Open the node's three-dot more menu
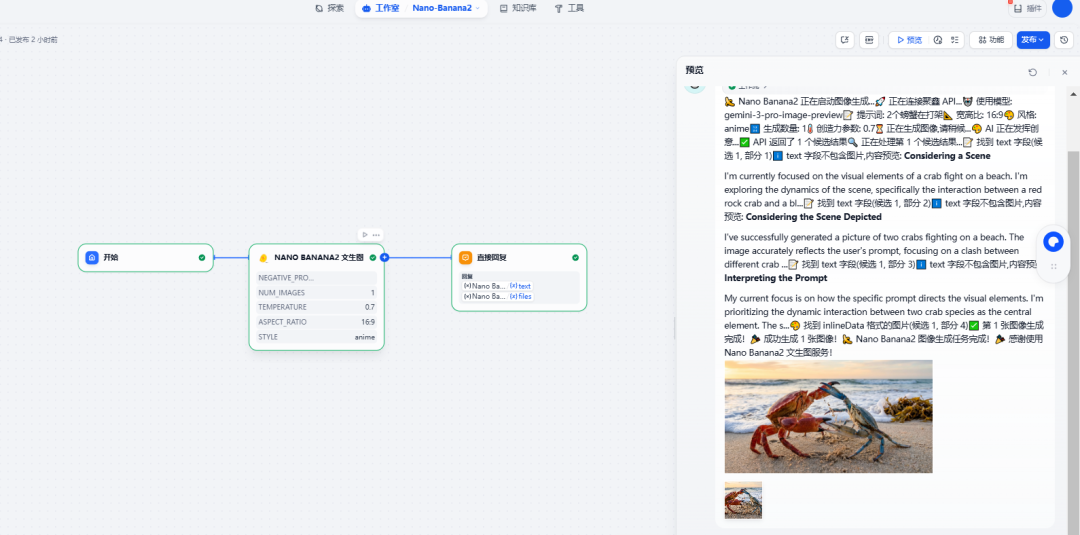1080x535 pixels. pos(376,235)
